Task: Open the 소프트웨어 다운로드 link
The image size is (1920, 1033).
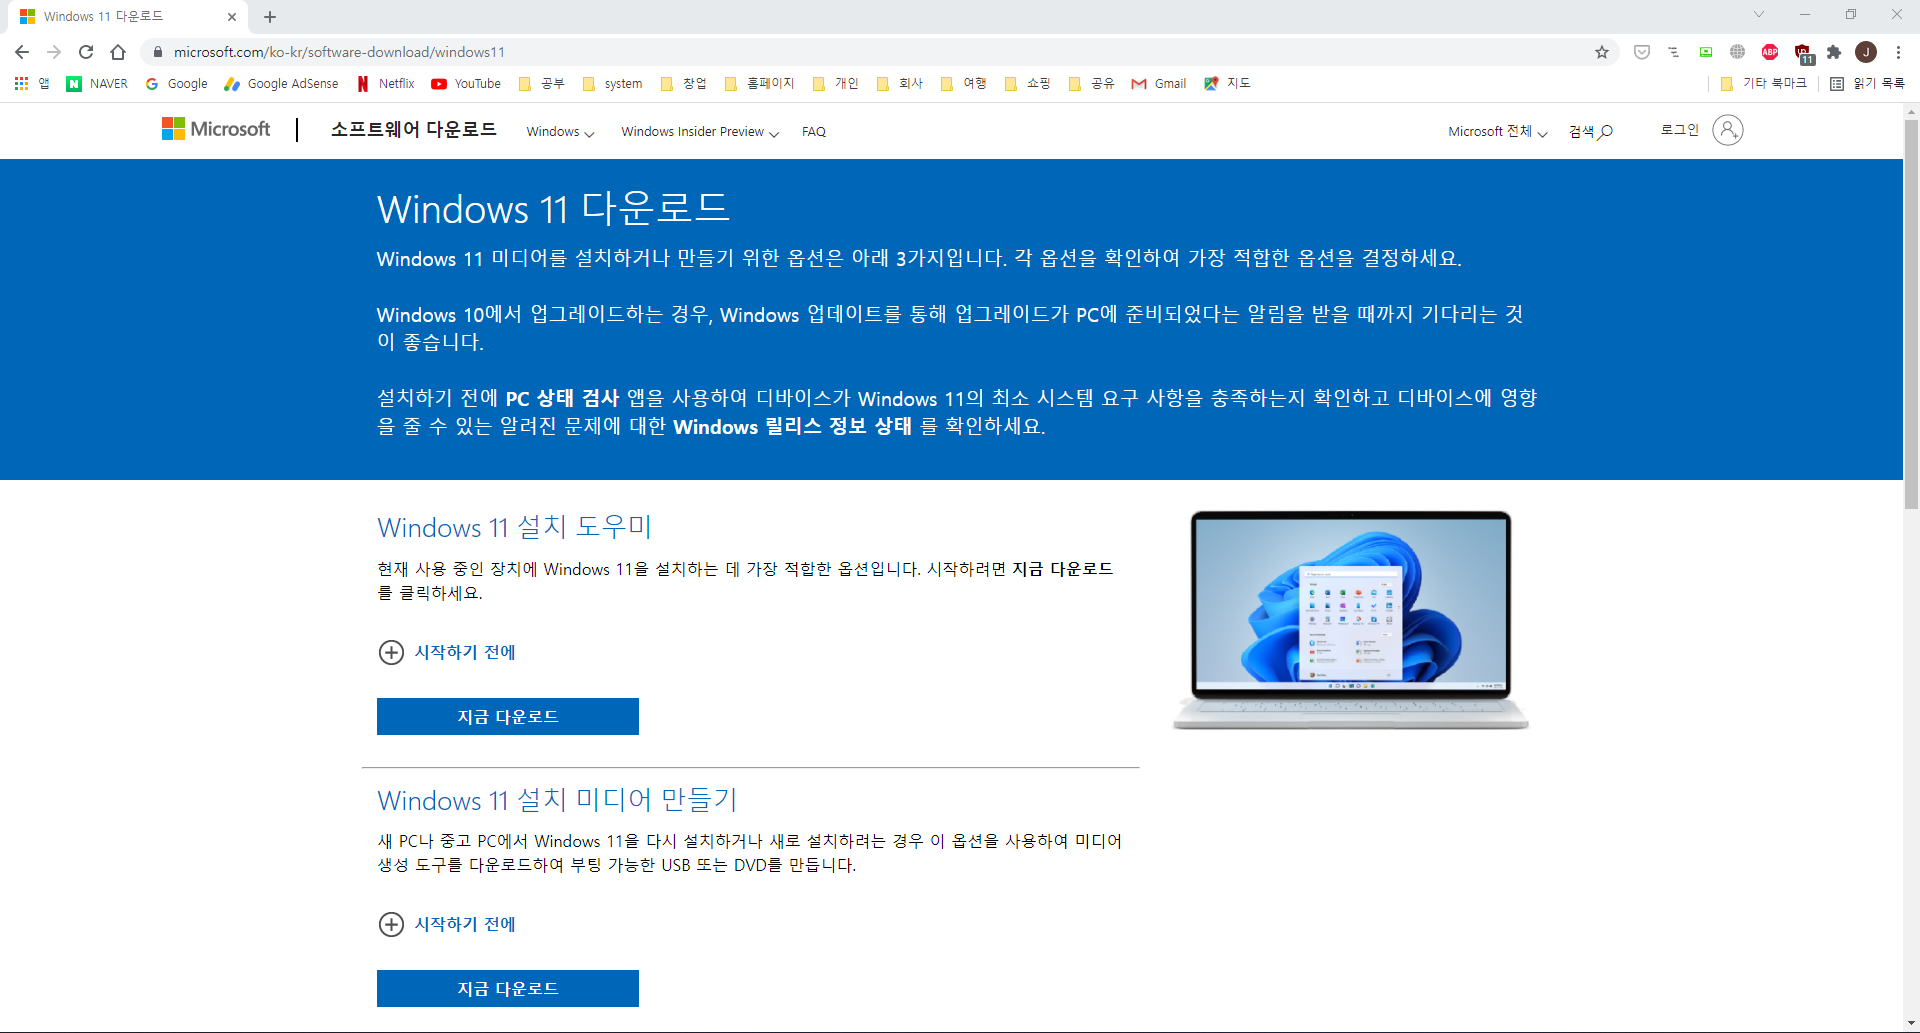Action: (x=414, y=129)
